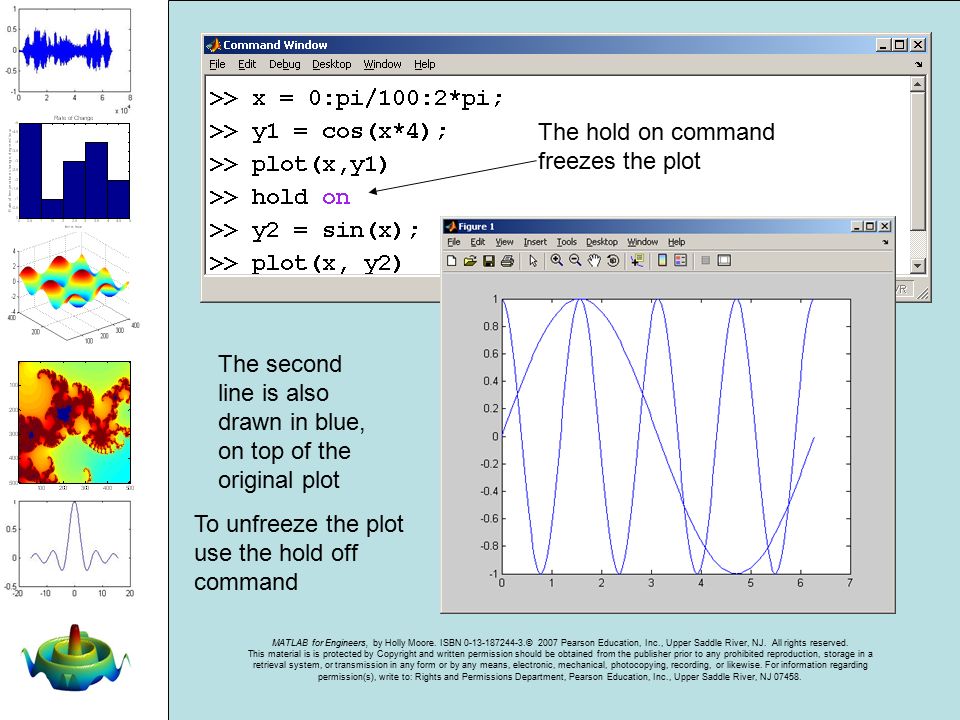Click dock arrow in Command Window menu bar
Image resolution: width=960 pixels, height=720 pixels.
coord(918,64)
